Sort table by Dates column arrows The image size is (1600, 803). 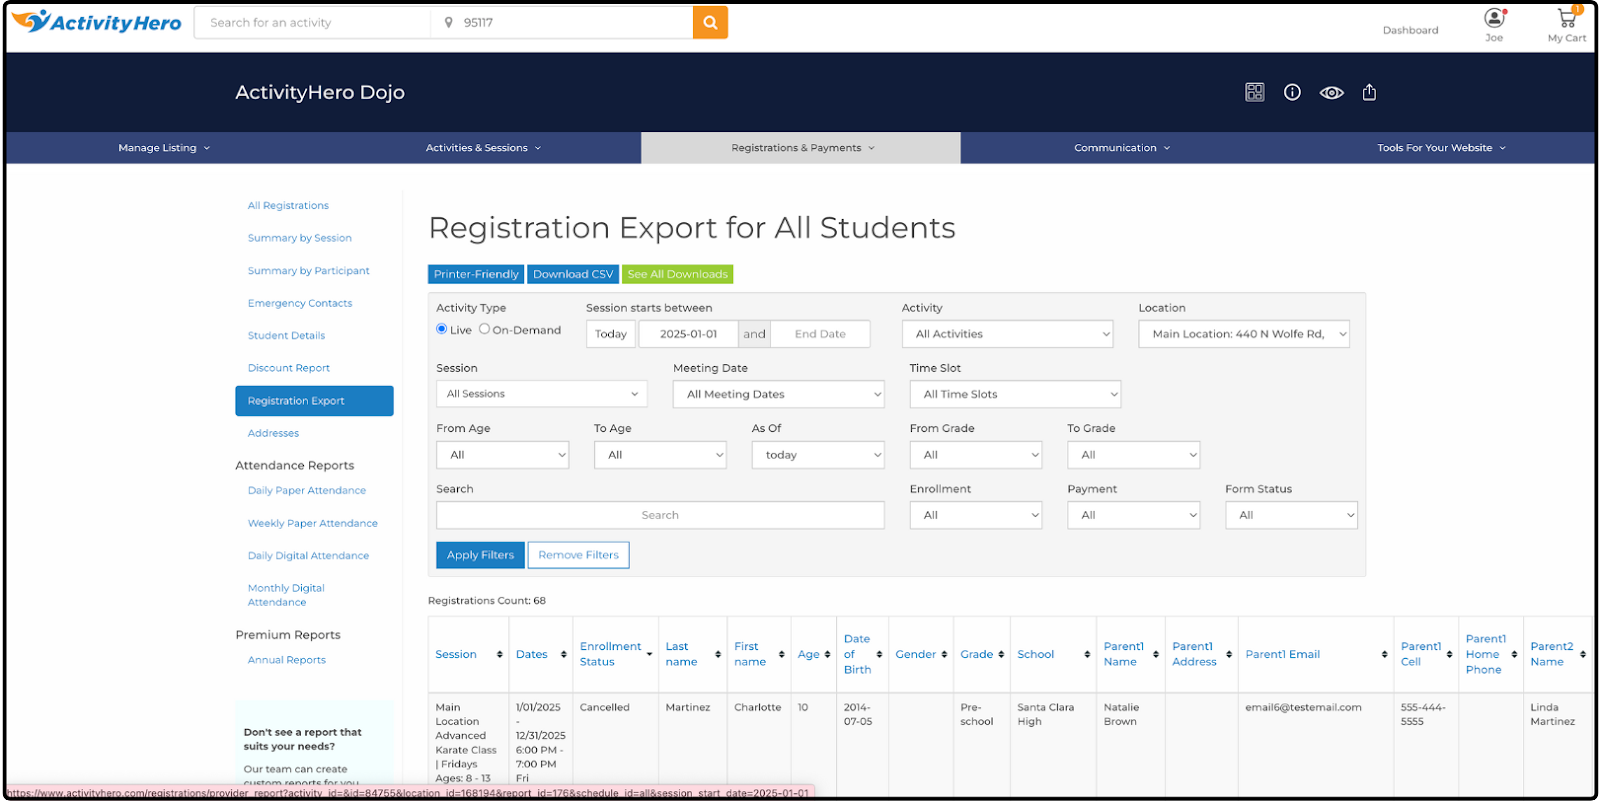[563, 654]
